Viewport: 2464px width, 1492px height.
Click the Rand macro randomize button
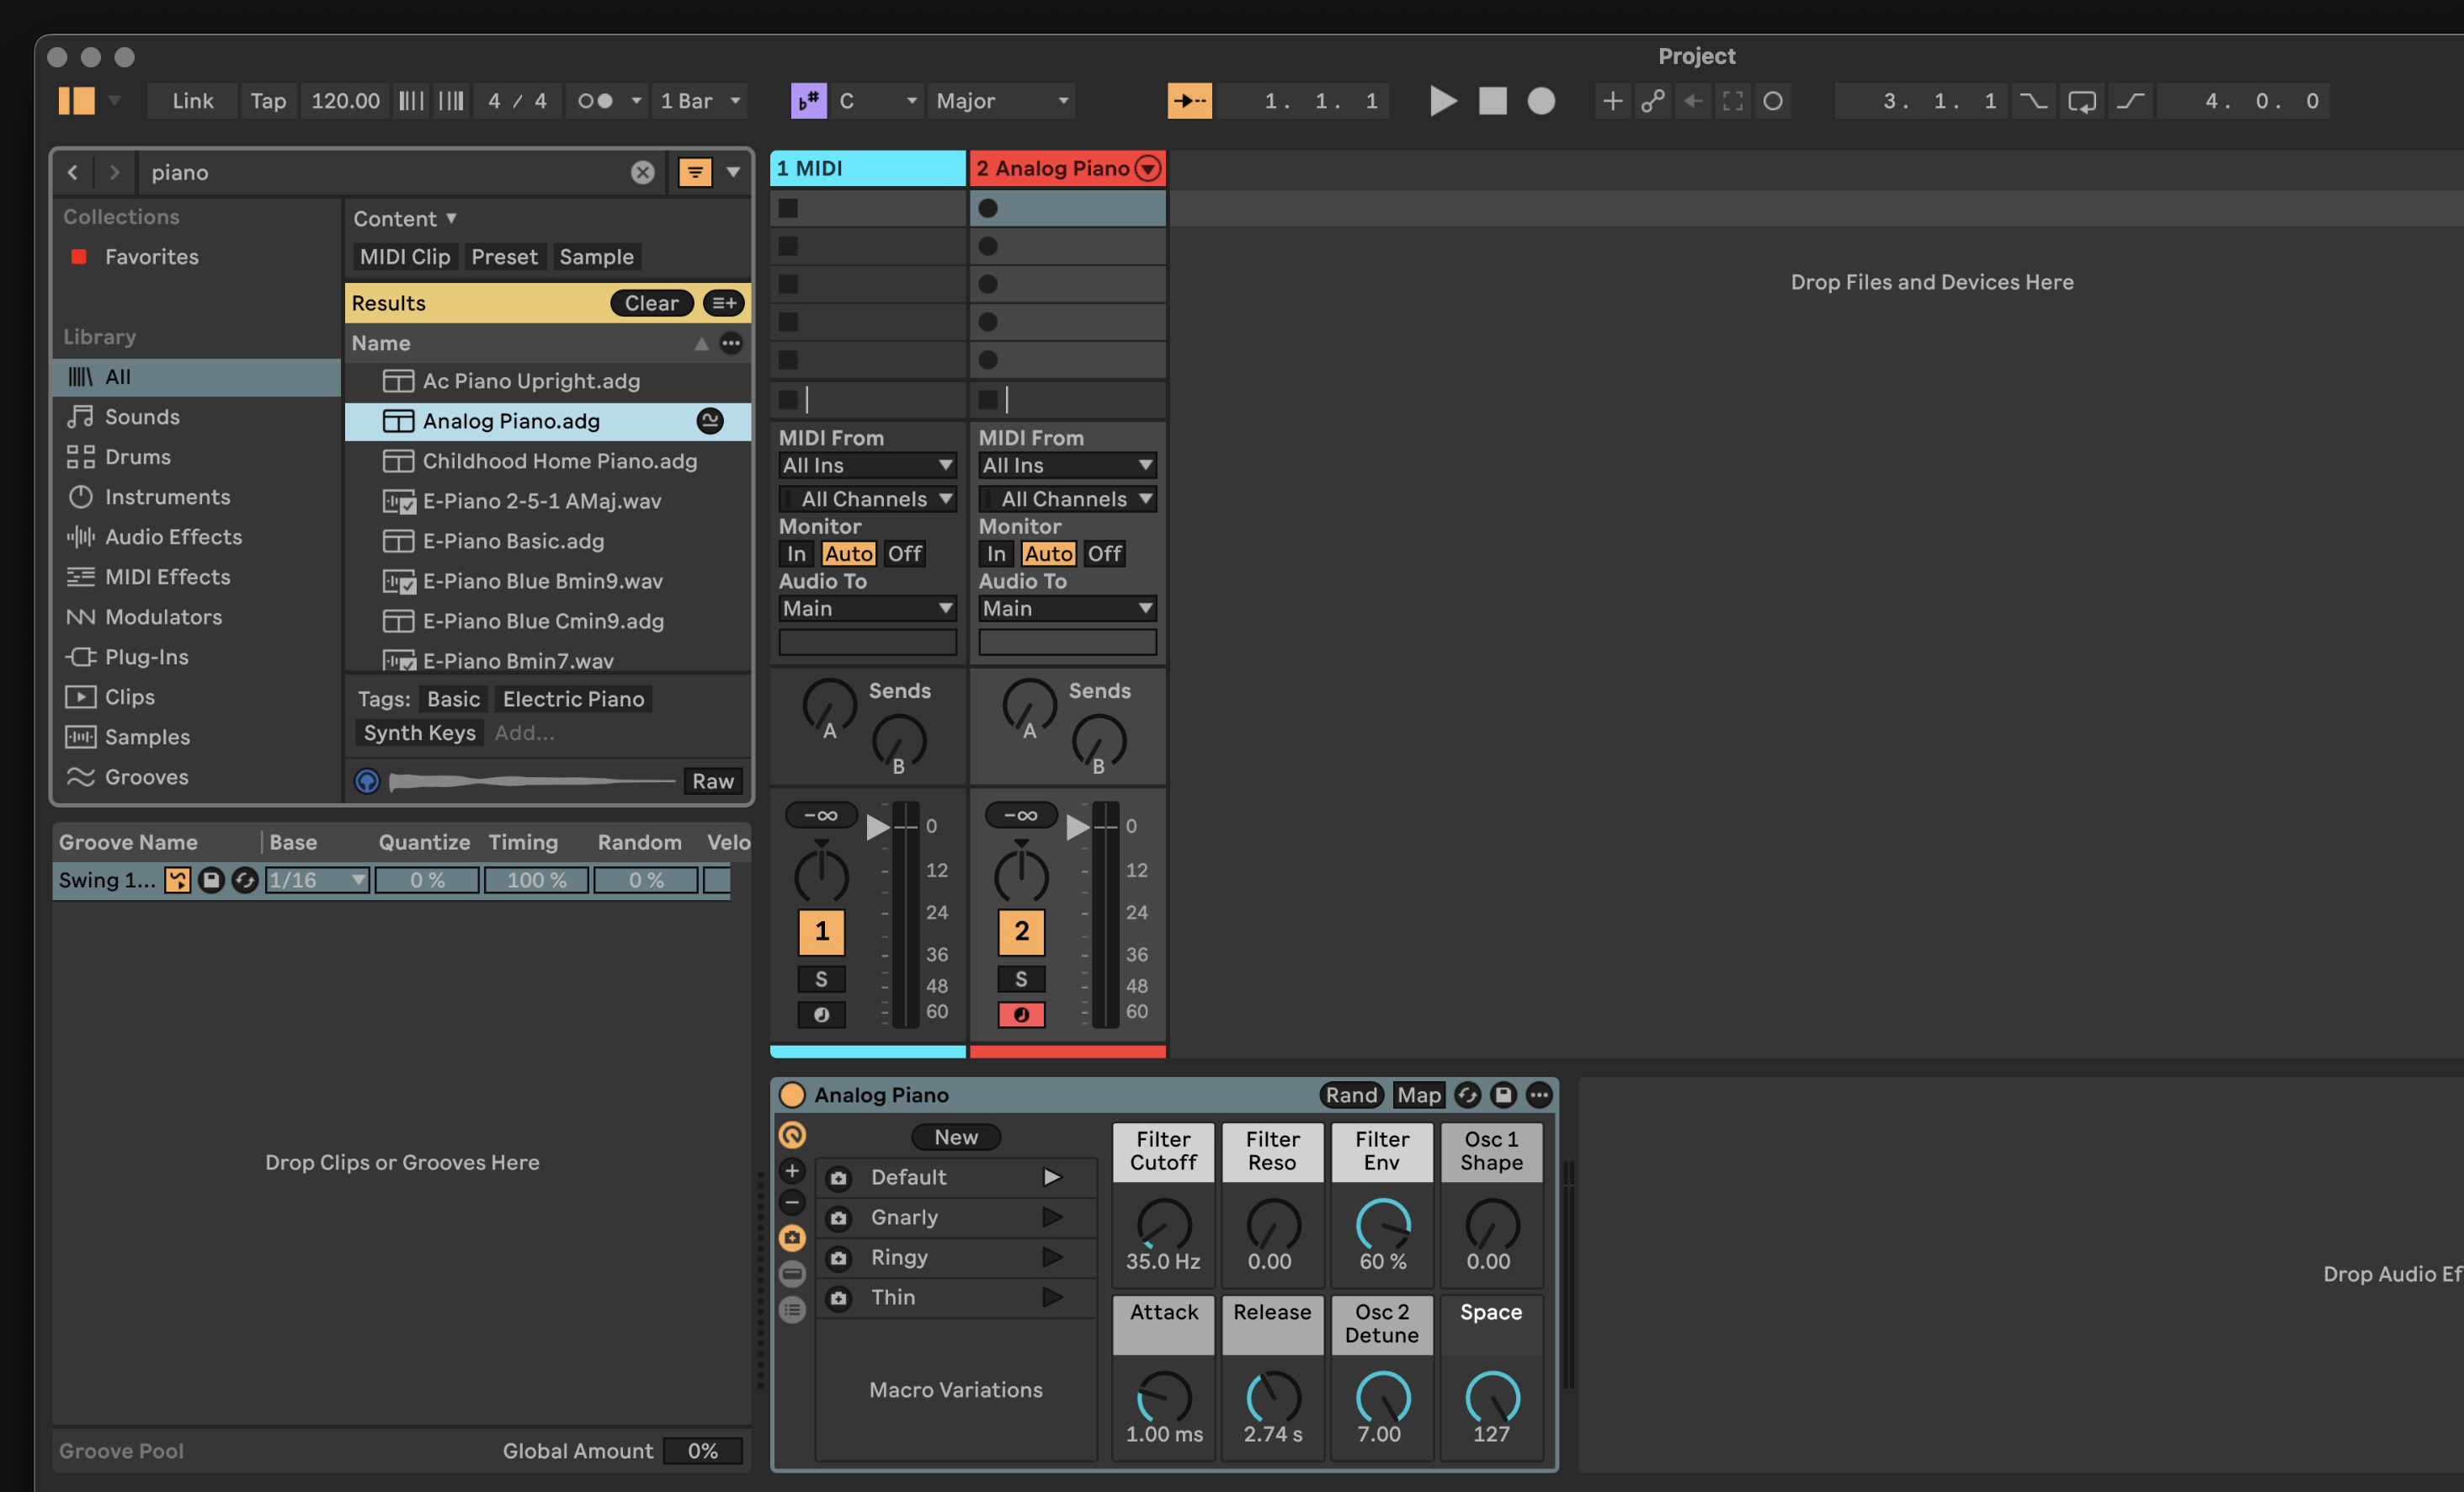click(1351, 1095)
